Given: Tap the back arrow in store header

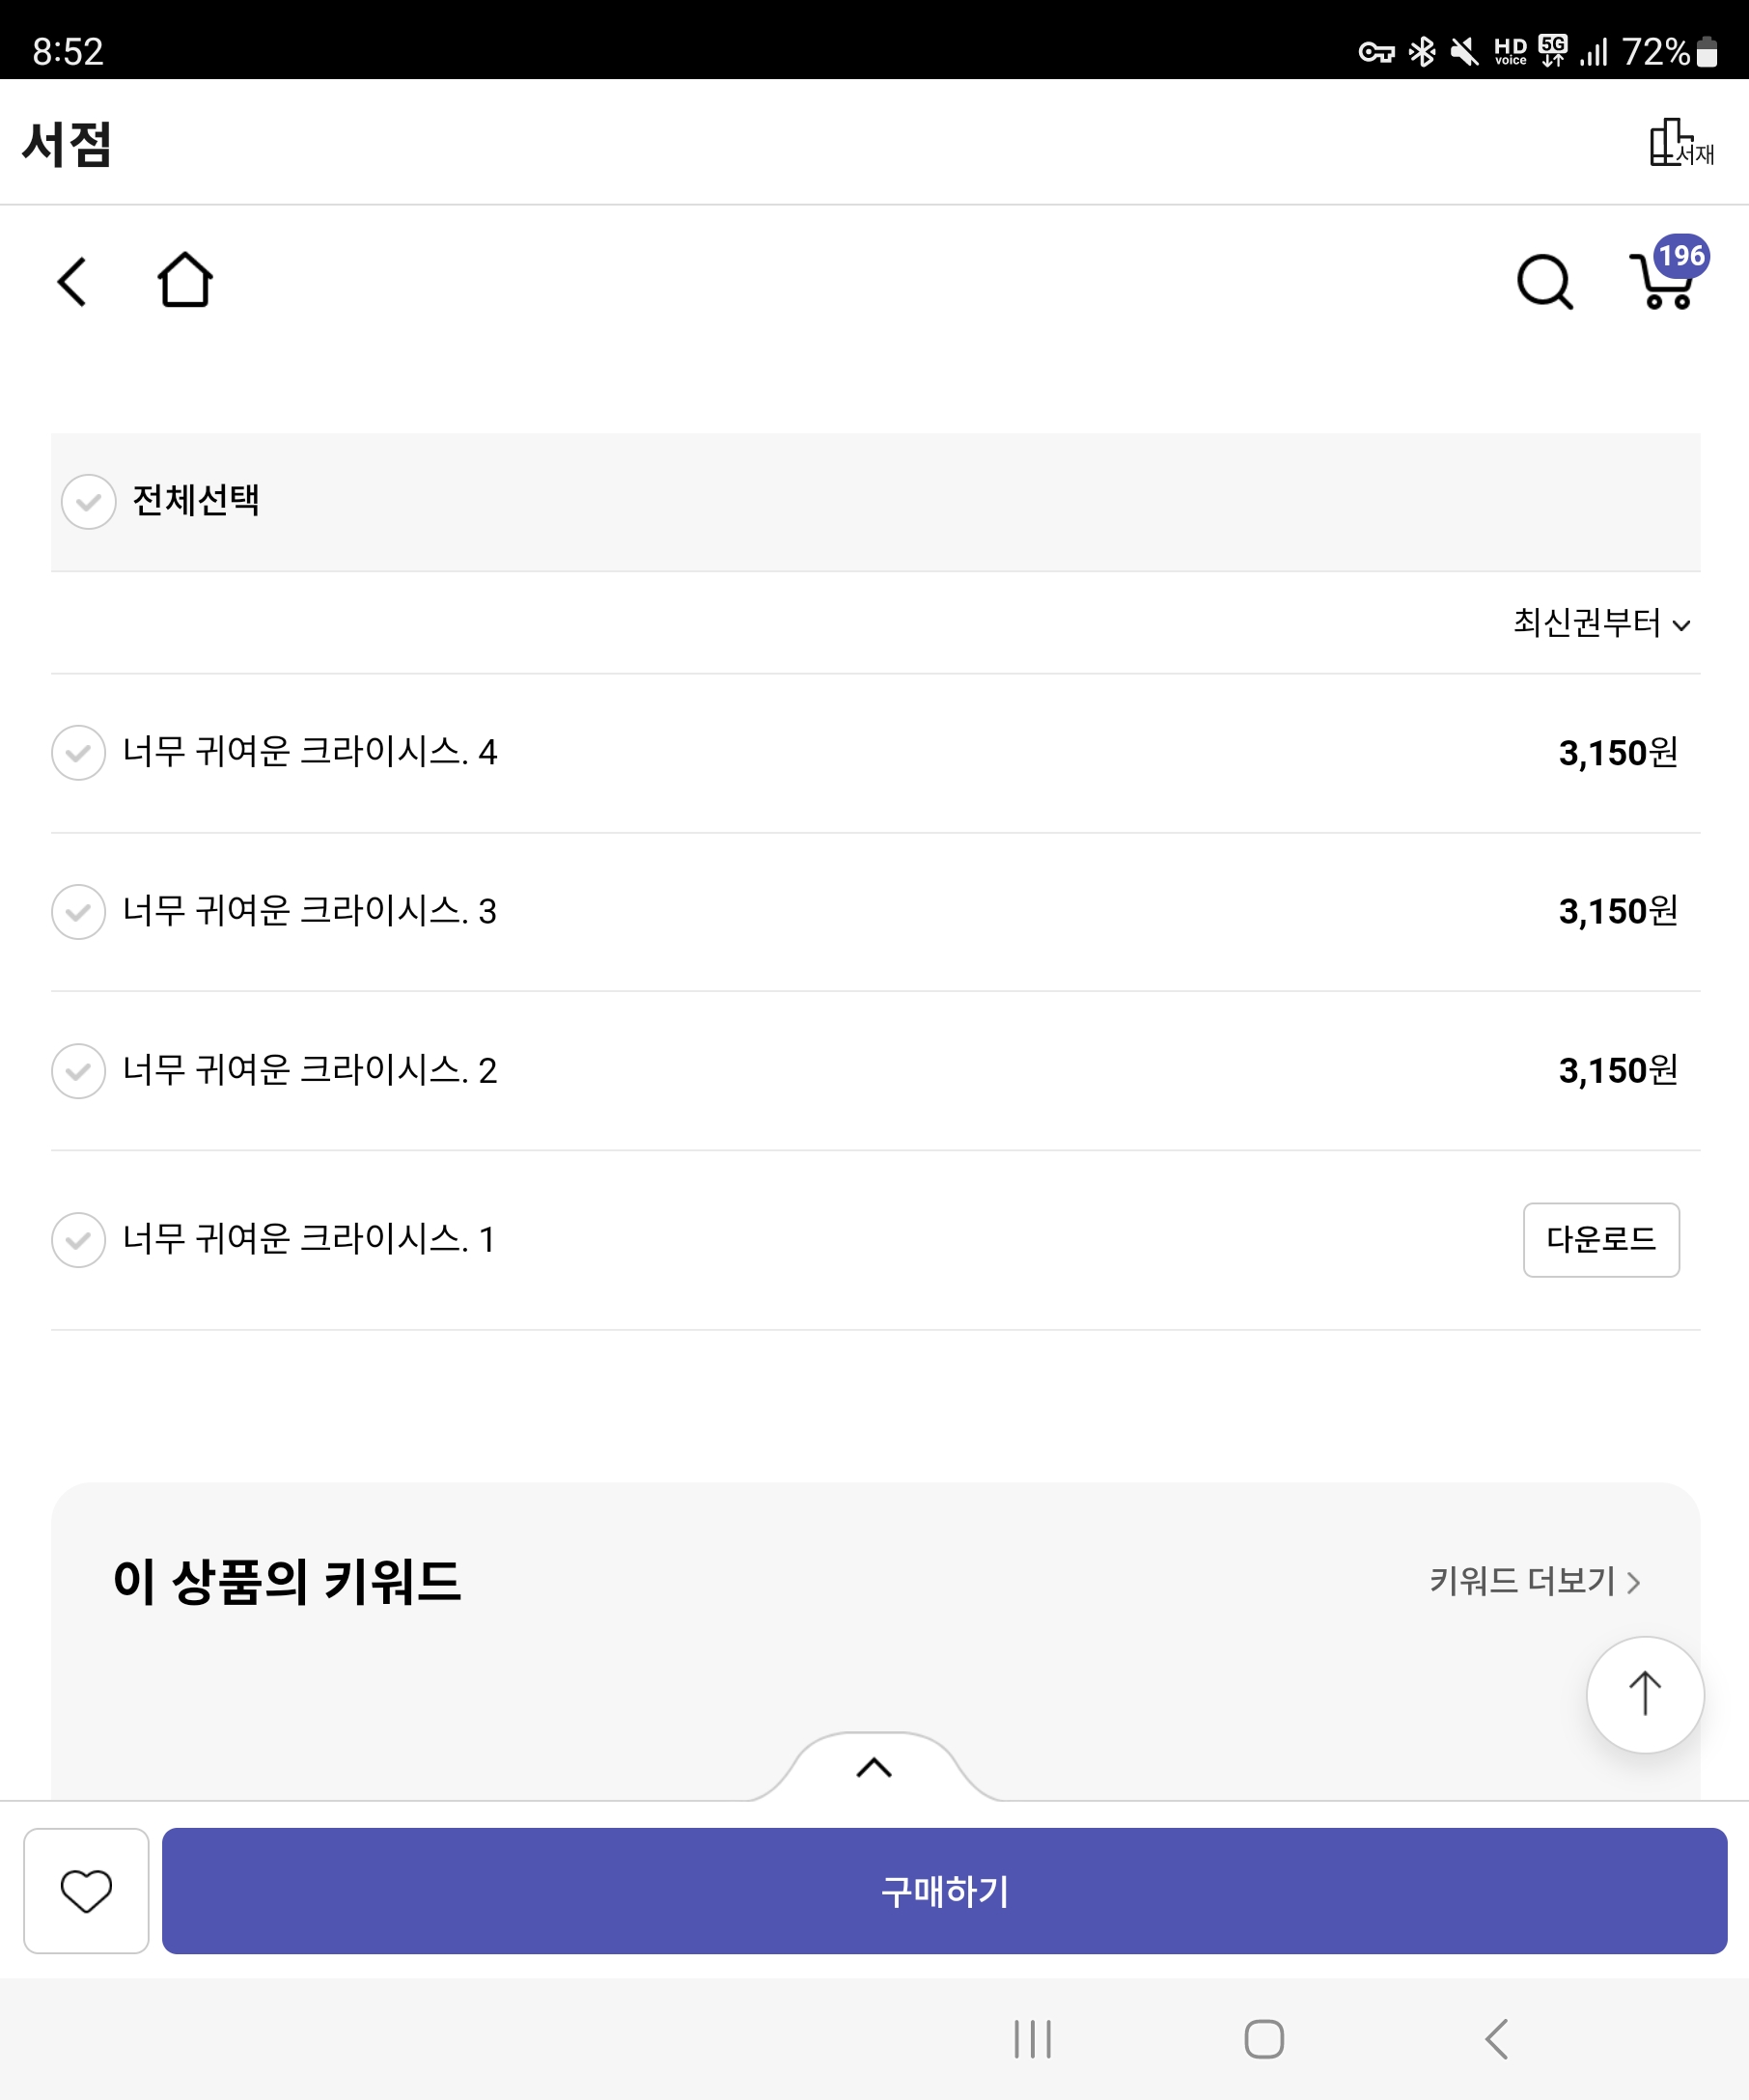Looking at the screenshot, I should [72, 282].
